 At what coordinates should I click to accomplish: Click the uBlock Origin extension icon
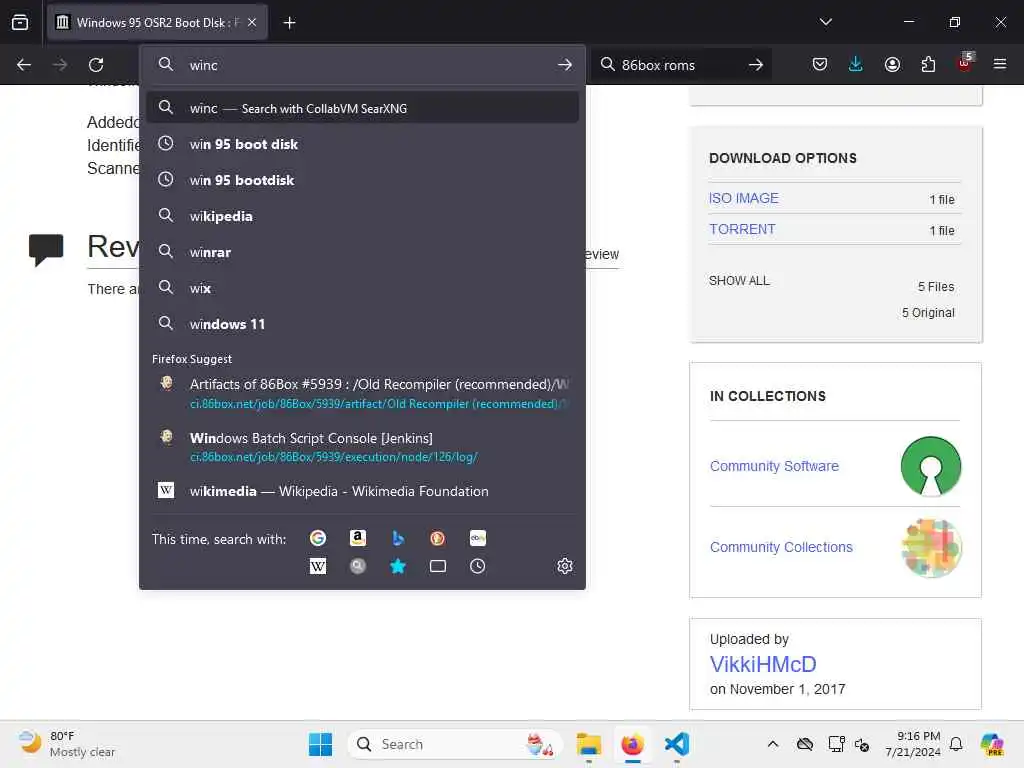[965, 63]
